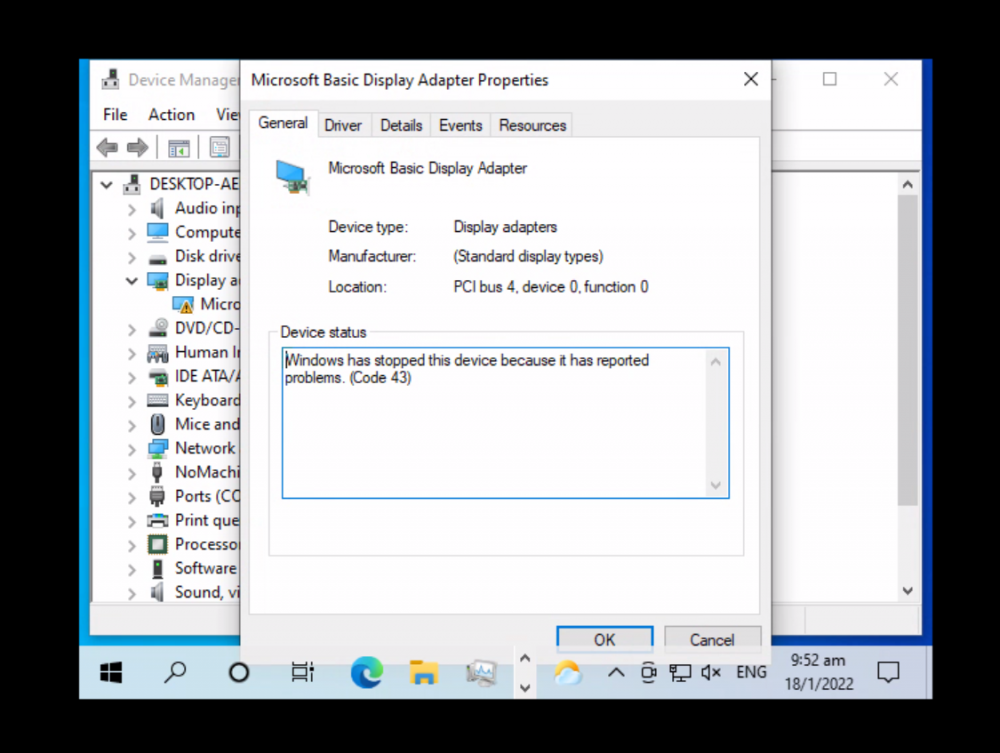Select the NoMachine devices plug icon
The image size is (1000, 753).
click(158, 472)
